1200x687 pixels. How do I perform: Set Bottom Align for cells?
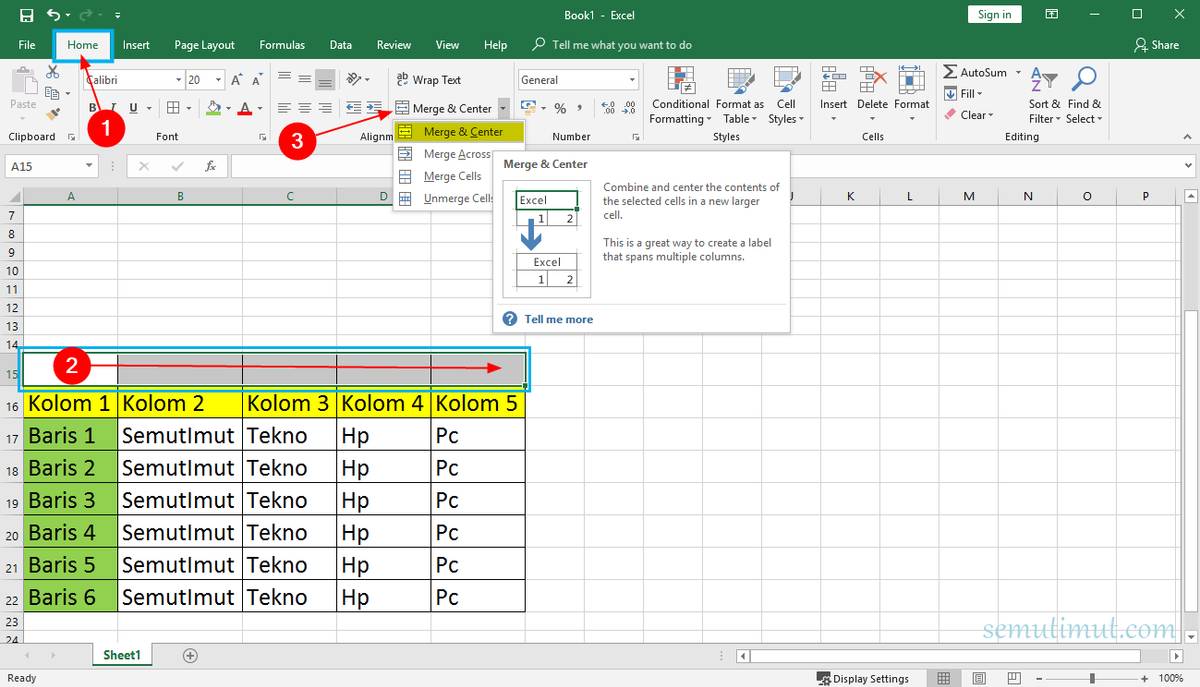[x=324, y=80]
